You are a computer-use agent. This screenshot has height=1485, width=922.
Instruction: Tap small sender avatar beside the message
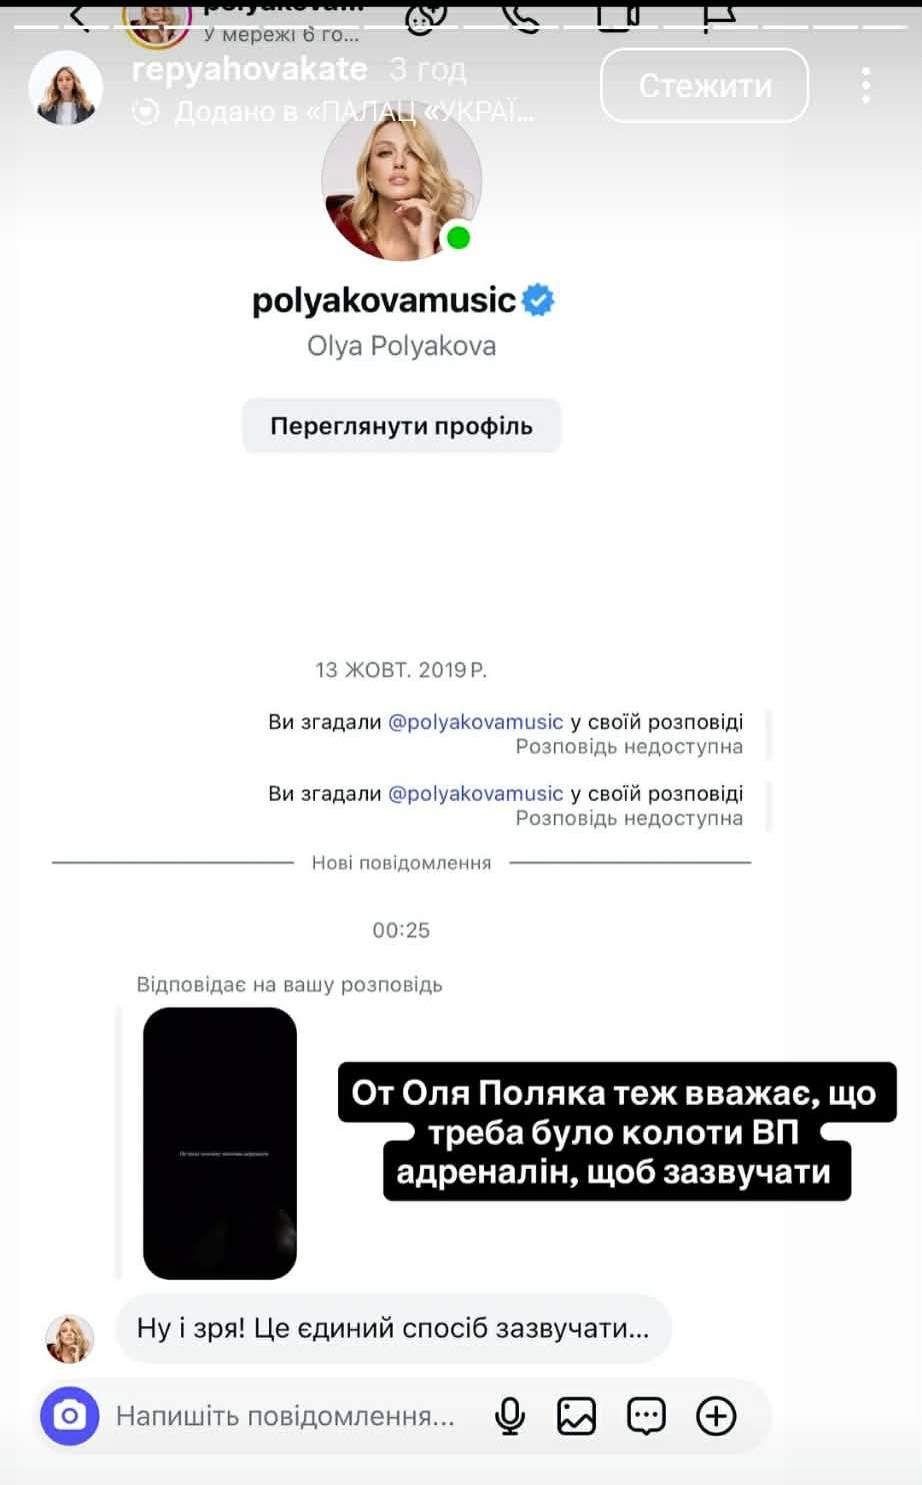point(70,1338)
